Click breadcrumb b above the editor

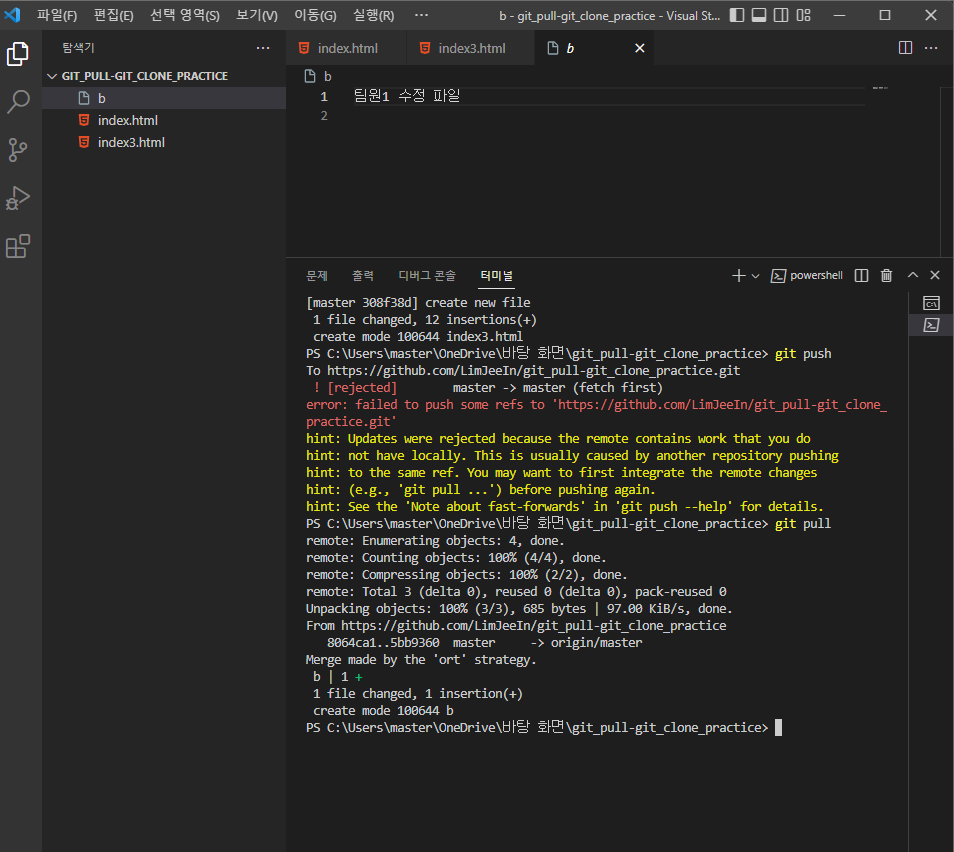(327, 76)
